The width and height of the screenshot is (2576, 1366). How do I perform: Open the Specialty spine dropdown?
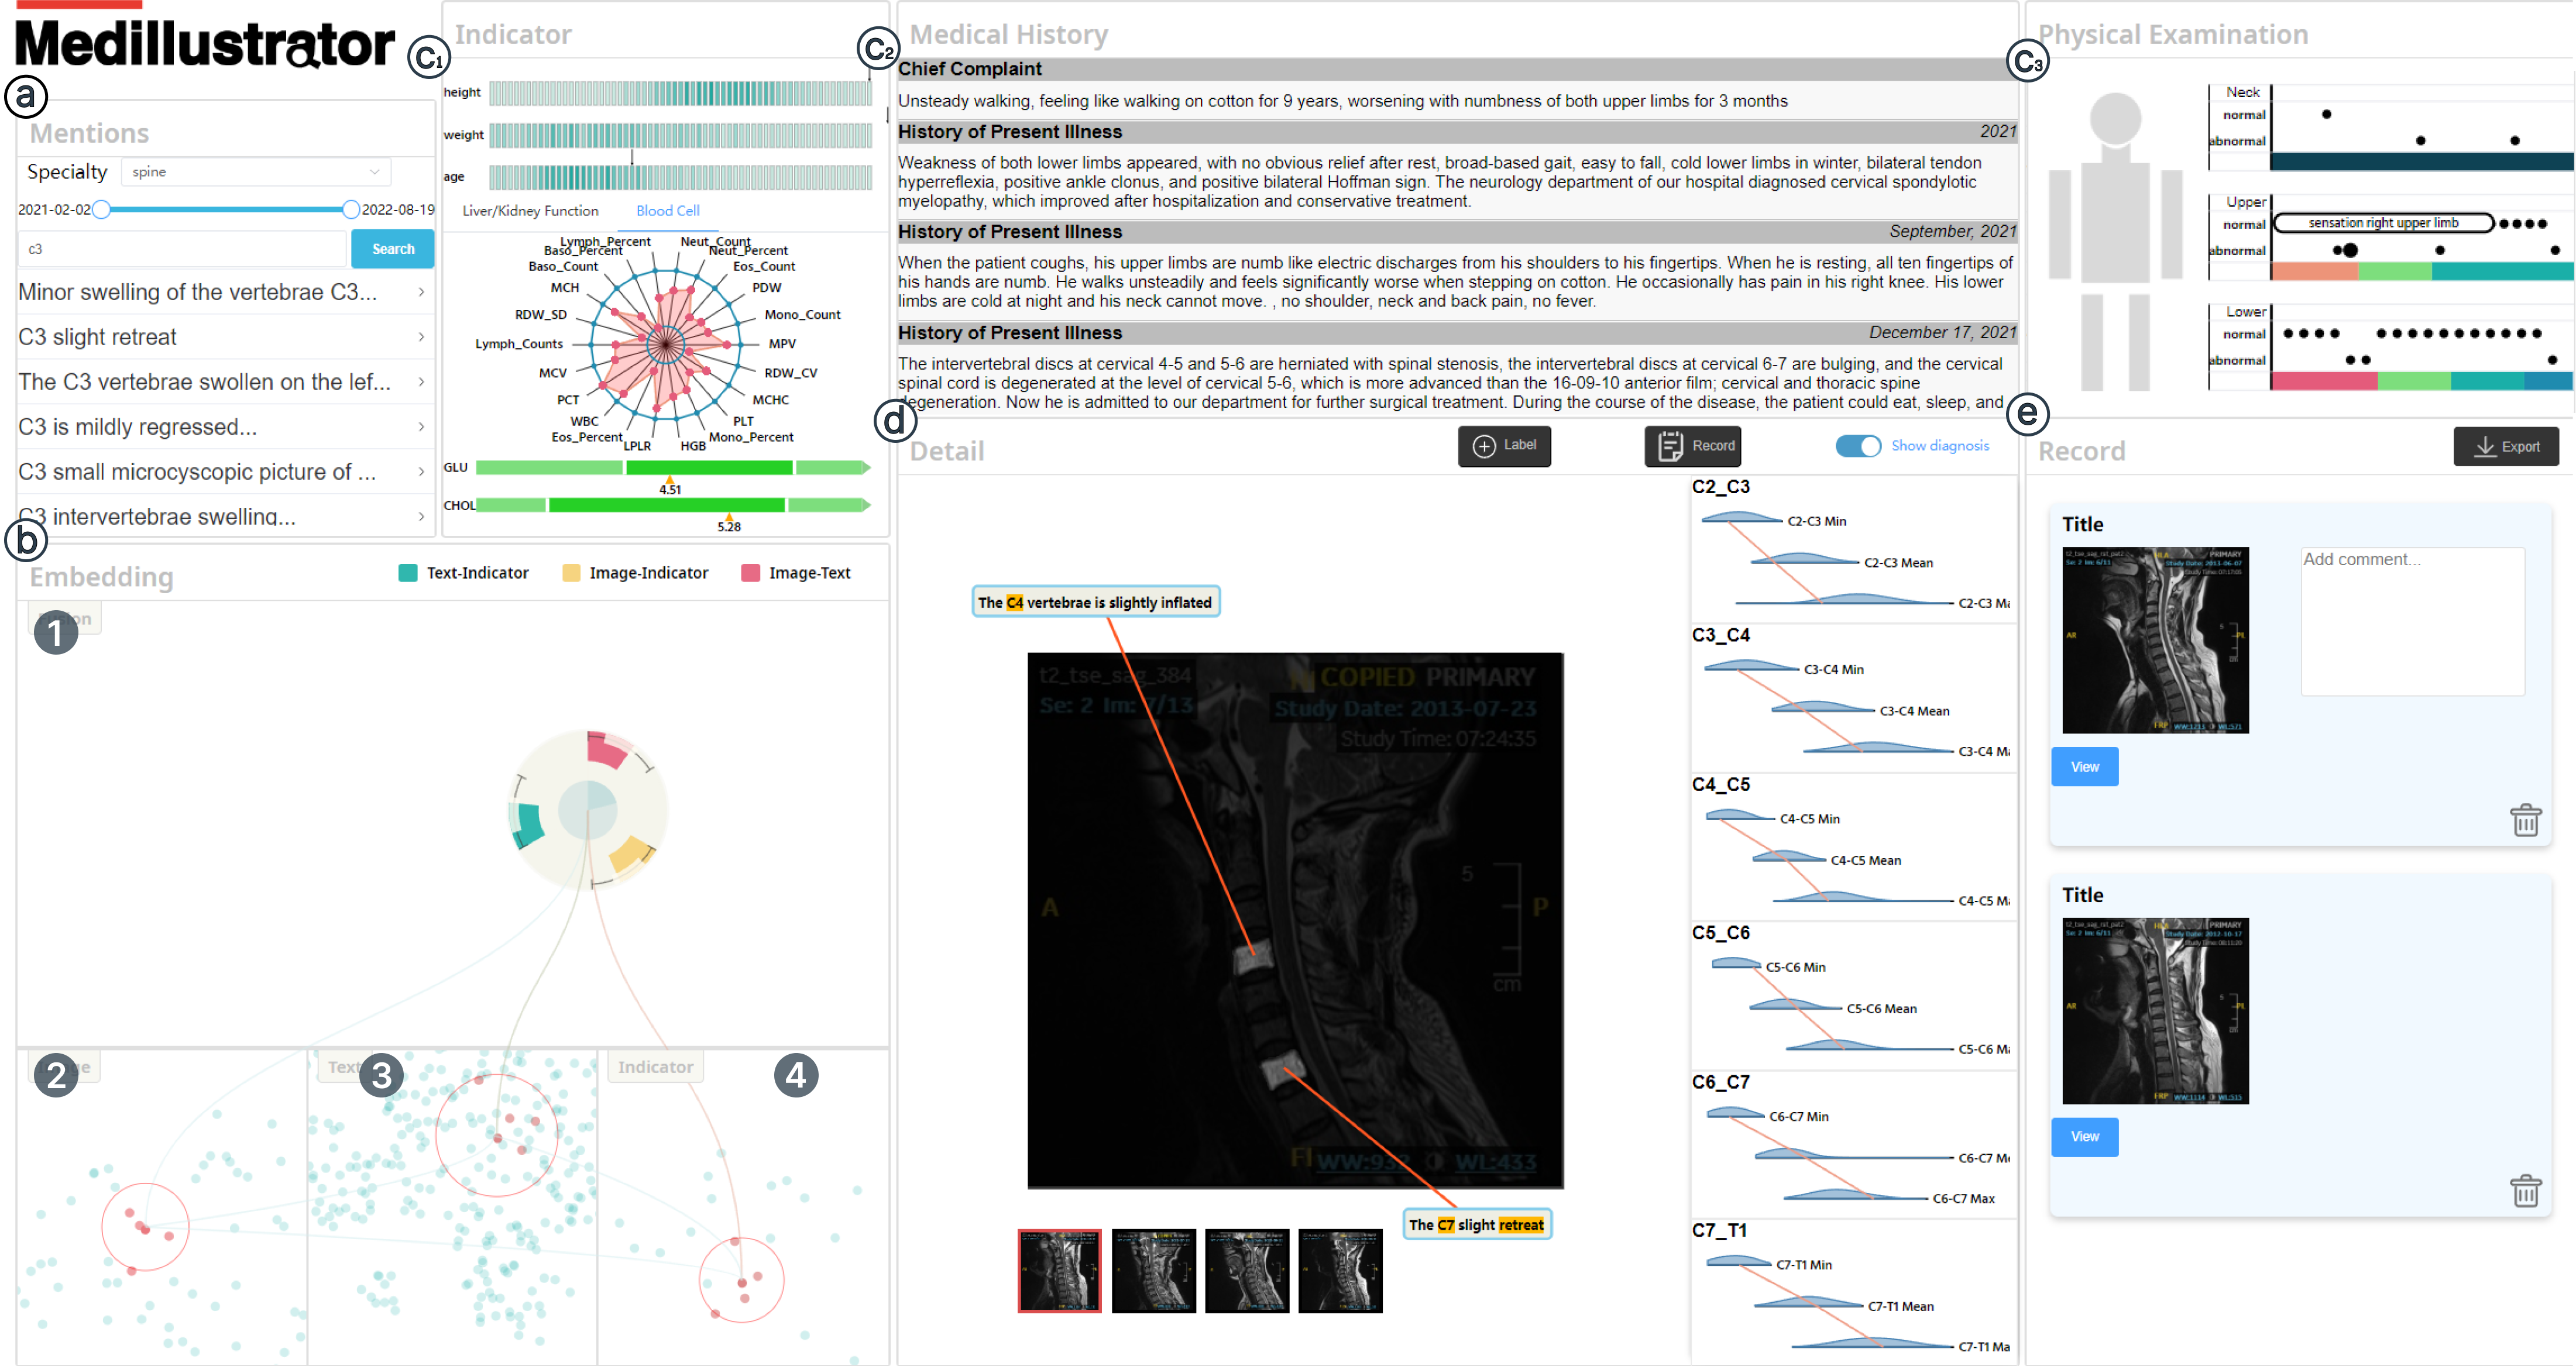point(256,172)
